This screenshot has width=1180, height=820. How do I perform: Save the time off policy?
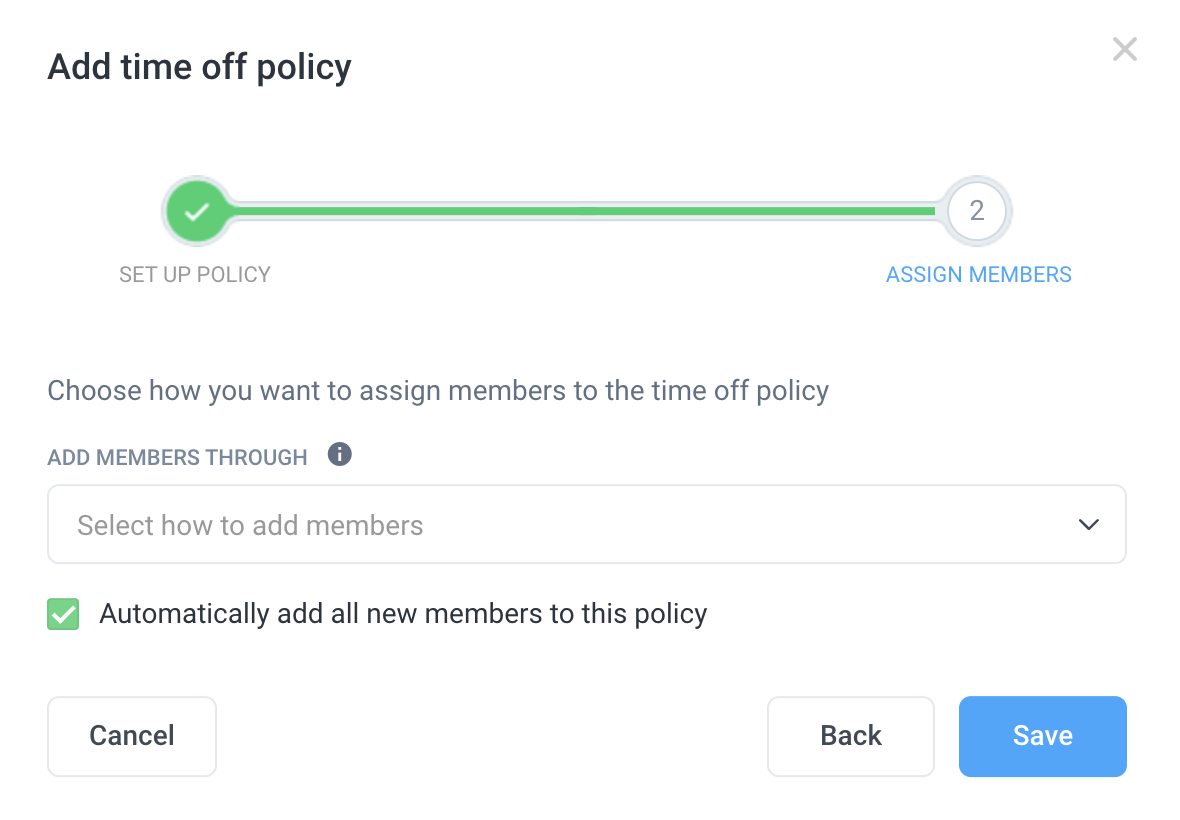1042,736
